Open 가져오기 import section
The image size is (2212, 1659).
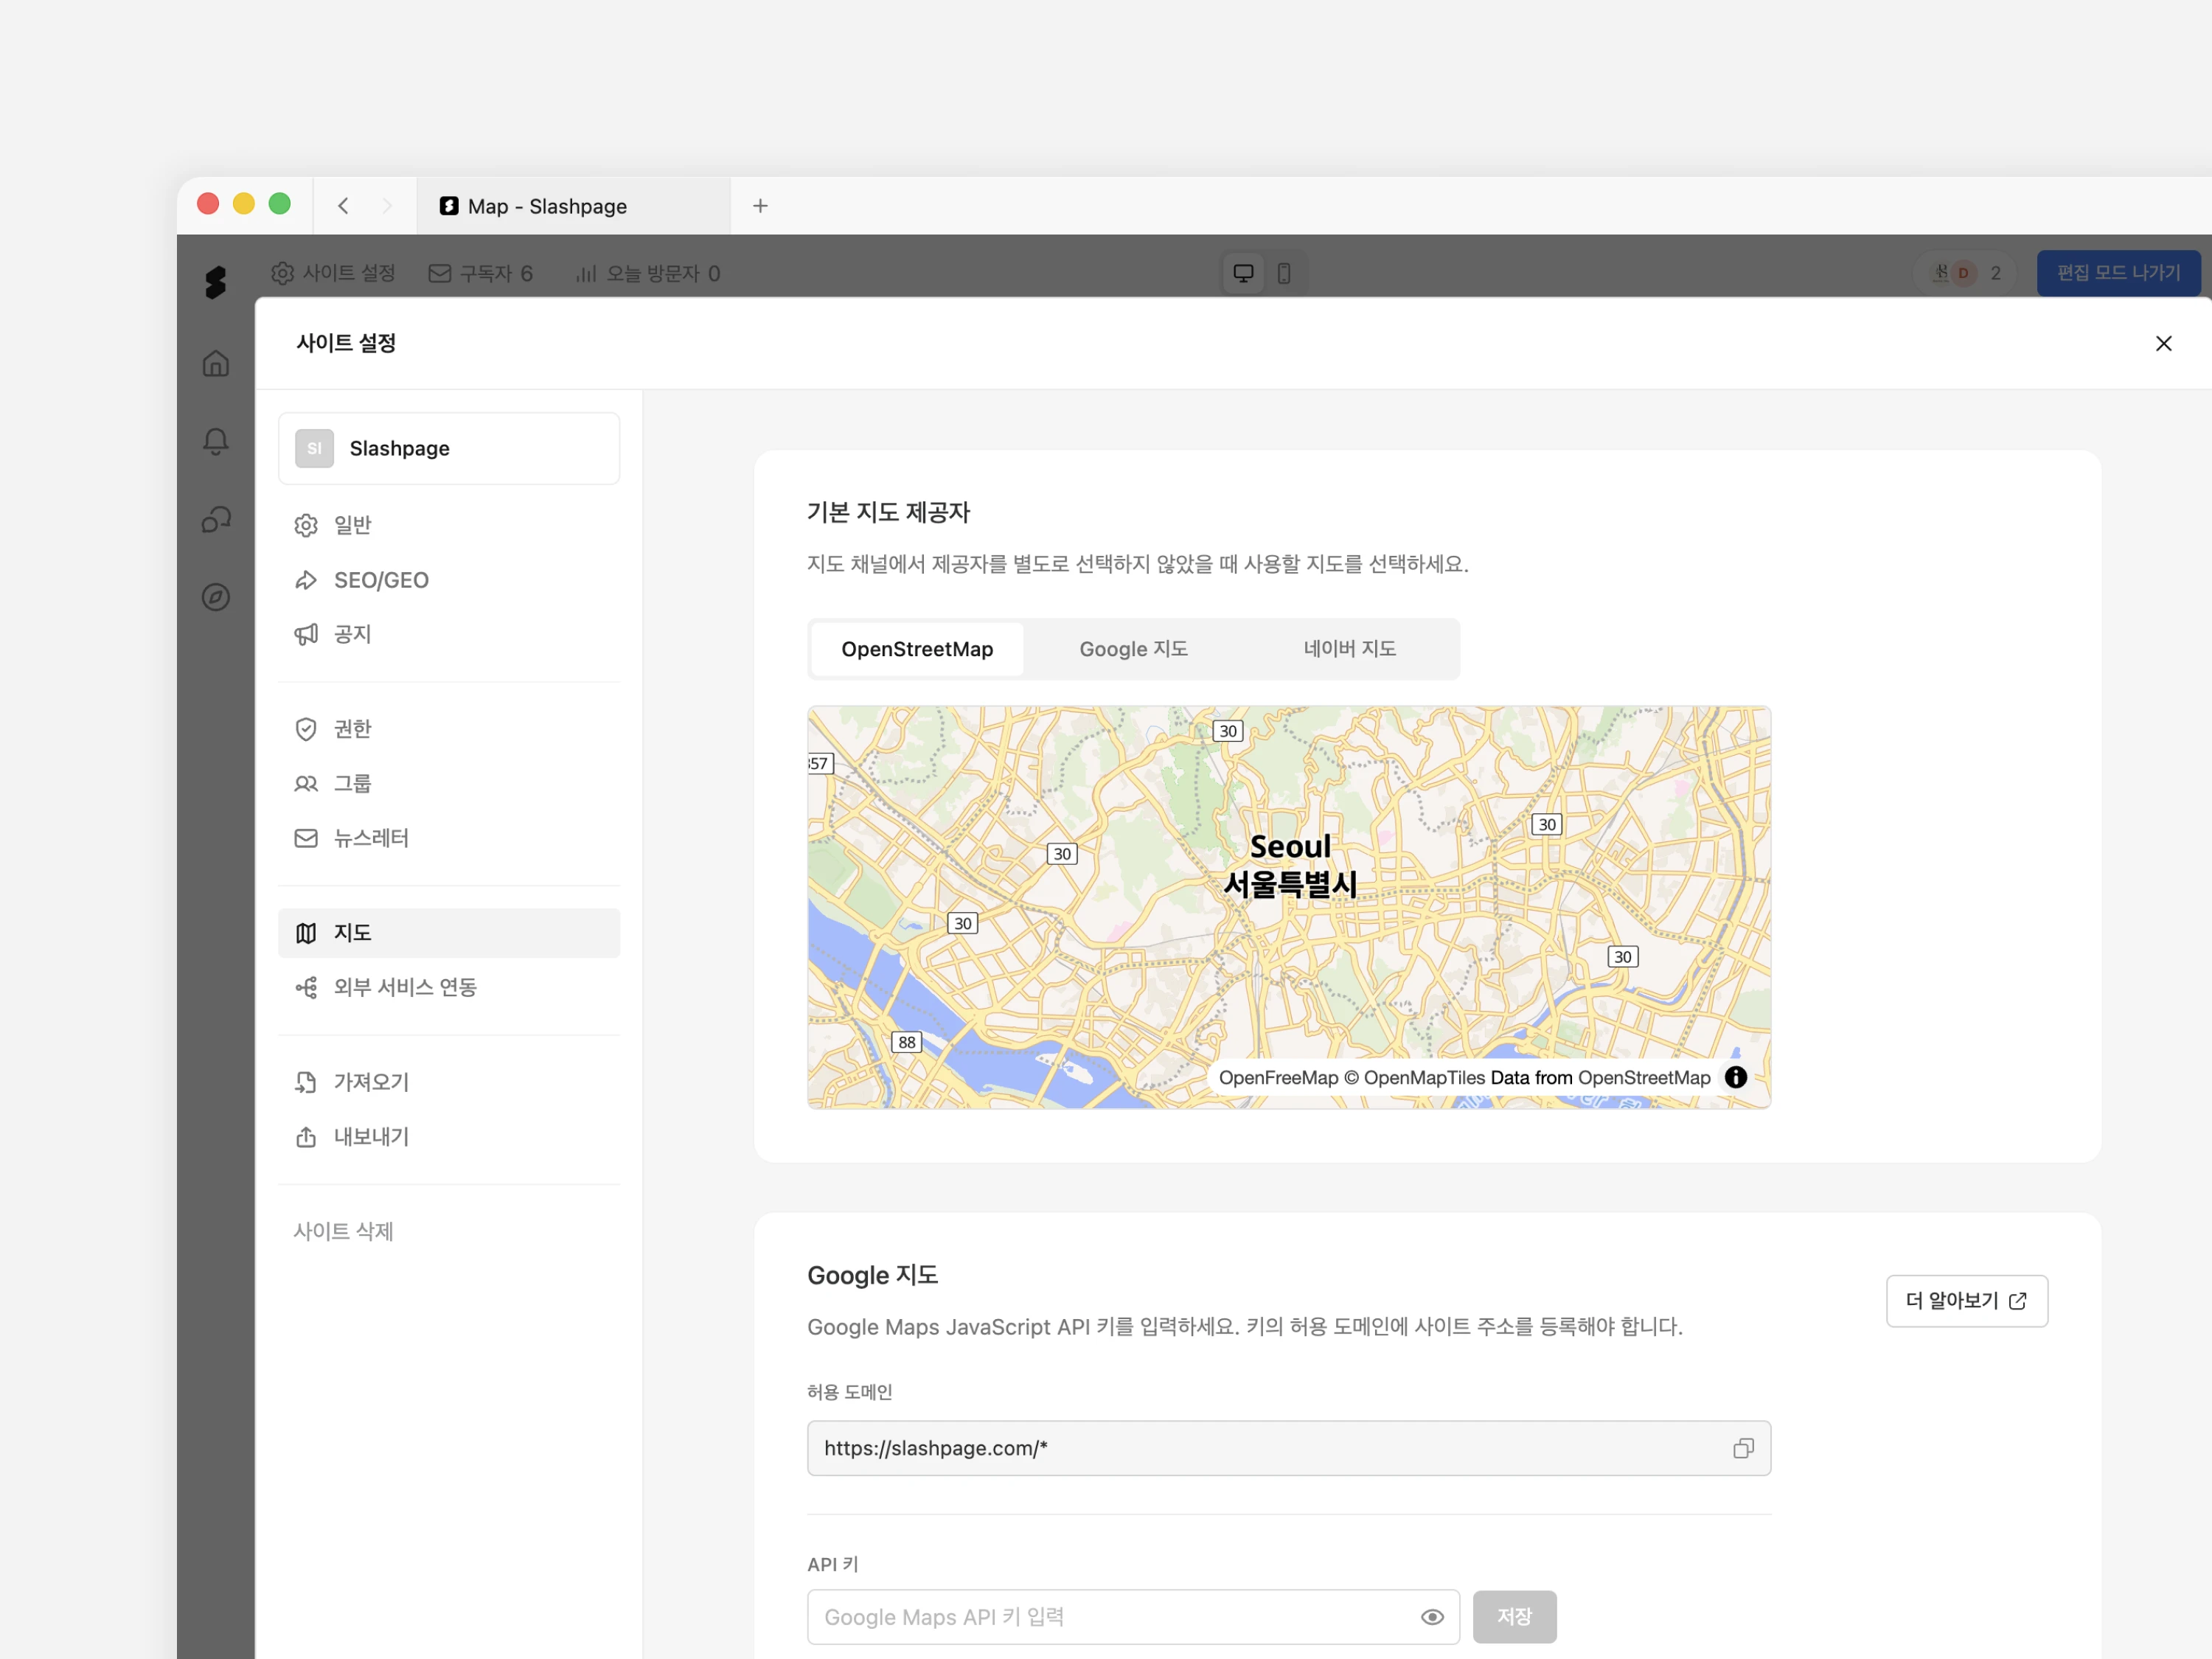449,1082
